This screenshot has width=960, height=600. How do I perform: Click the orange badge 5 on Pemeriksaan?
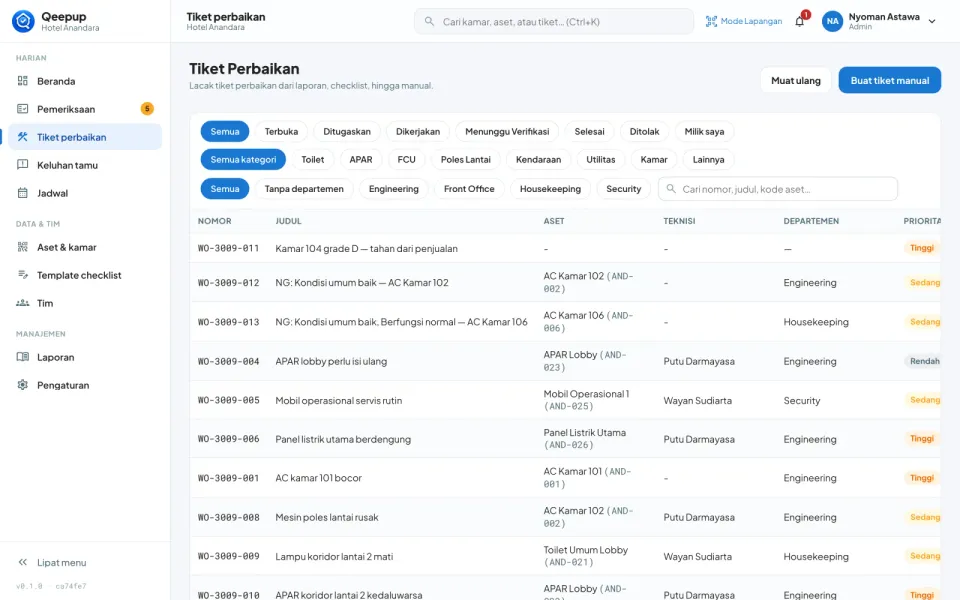(x=147, y=109)
